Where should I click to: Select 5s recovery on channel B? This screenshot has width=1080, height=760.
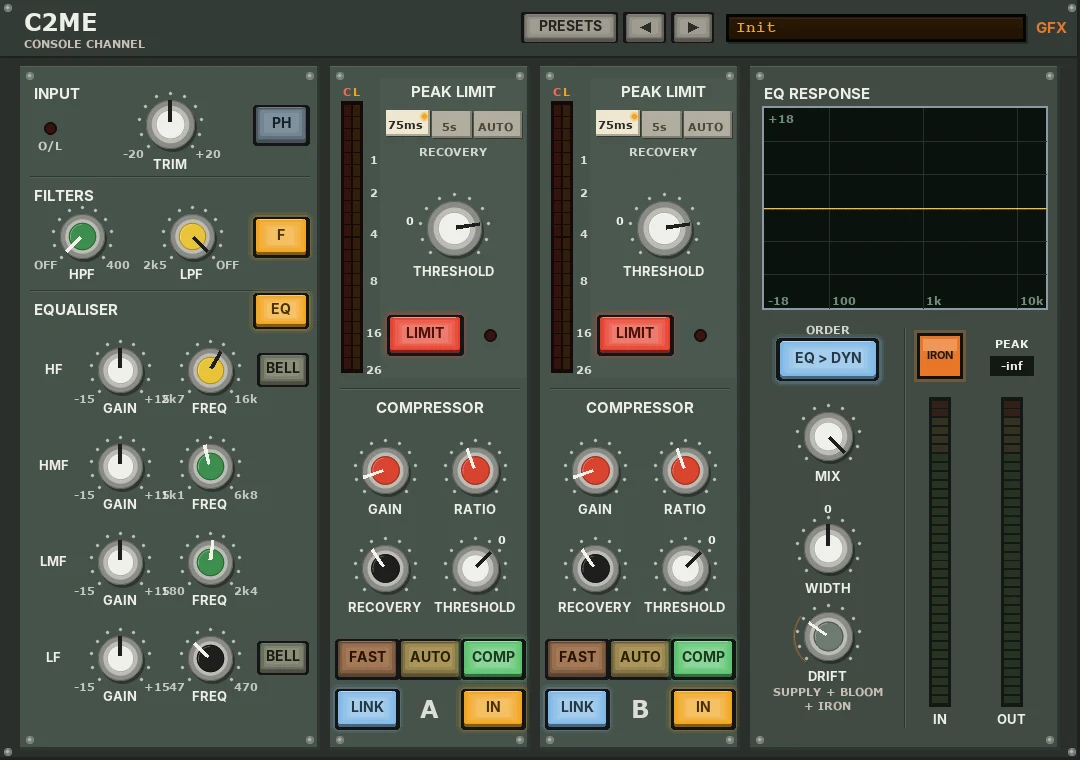click(x=661, y=125)
